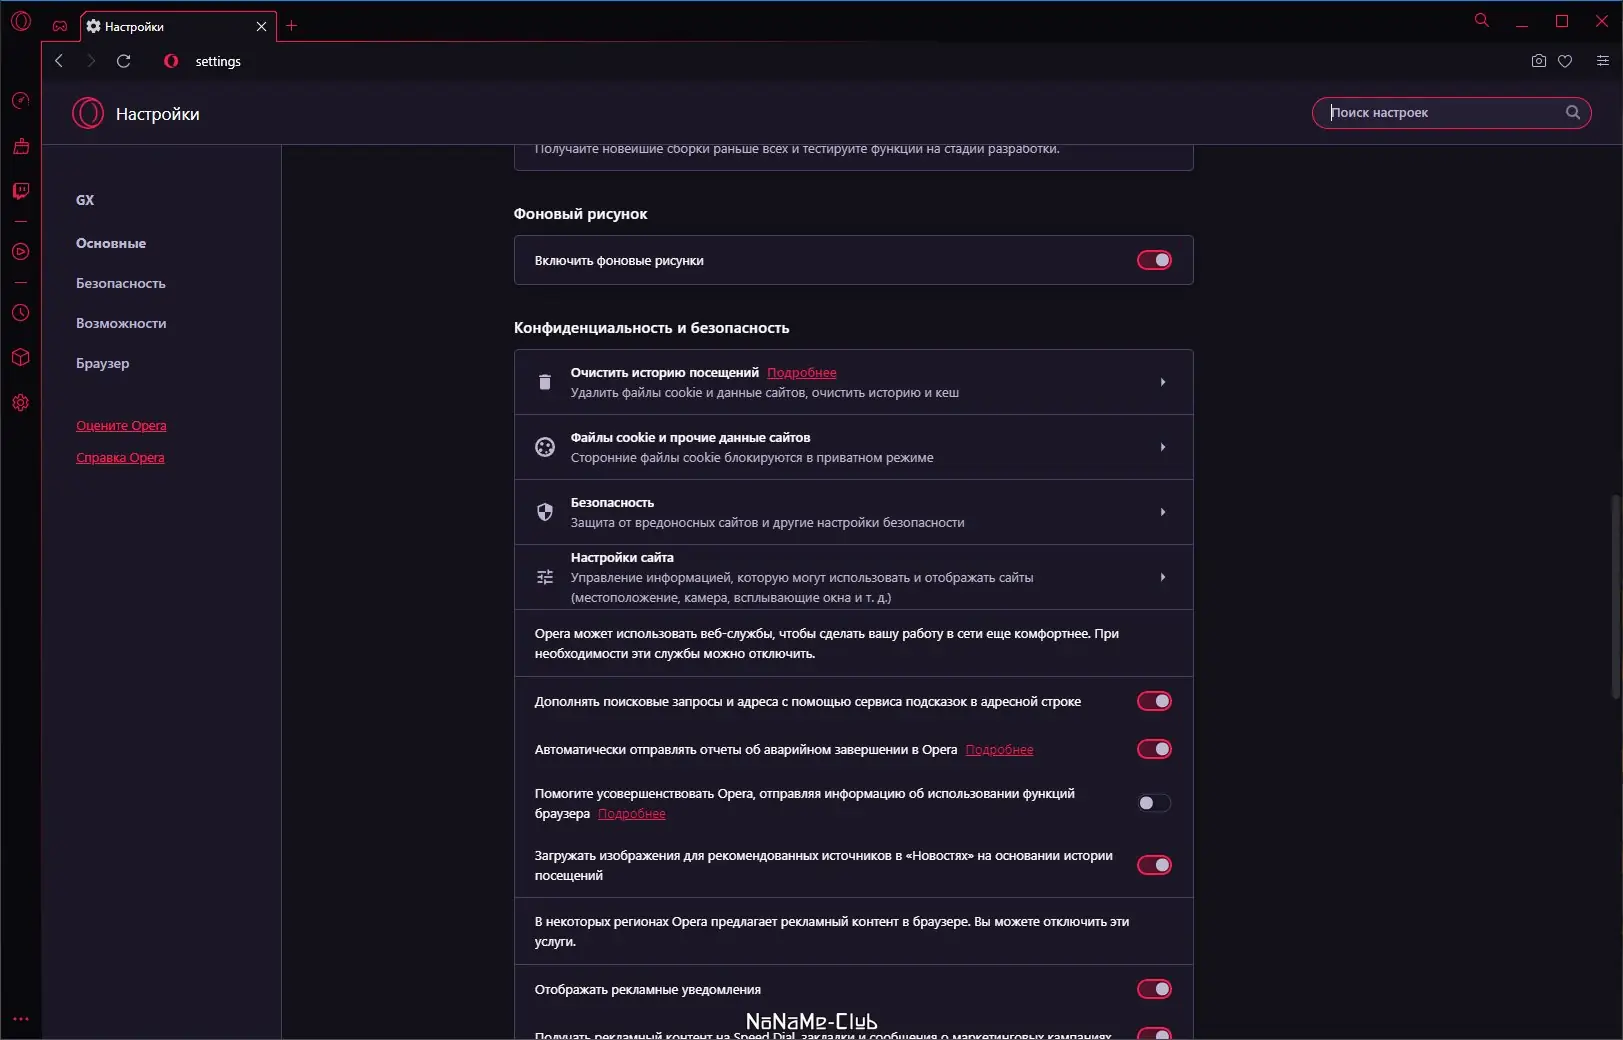This screenshot has height=1040, width=1623.
Task: Click shield icon beside Безопасность row
Action: tap(545, 512)
